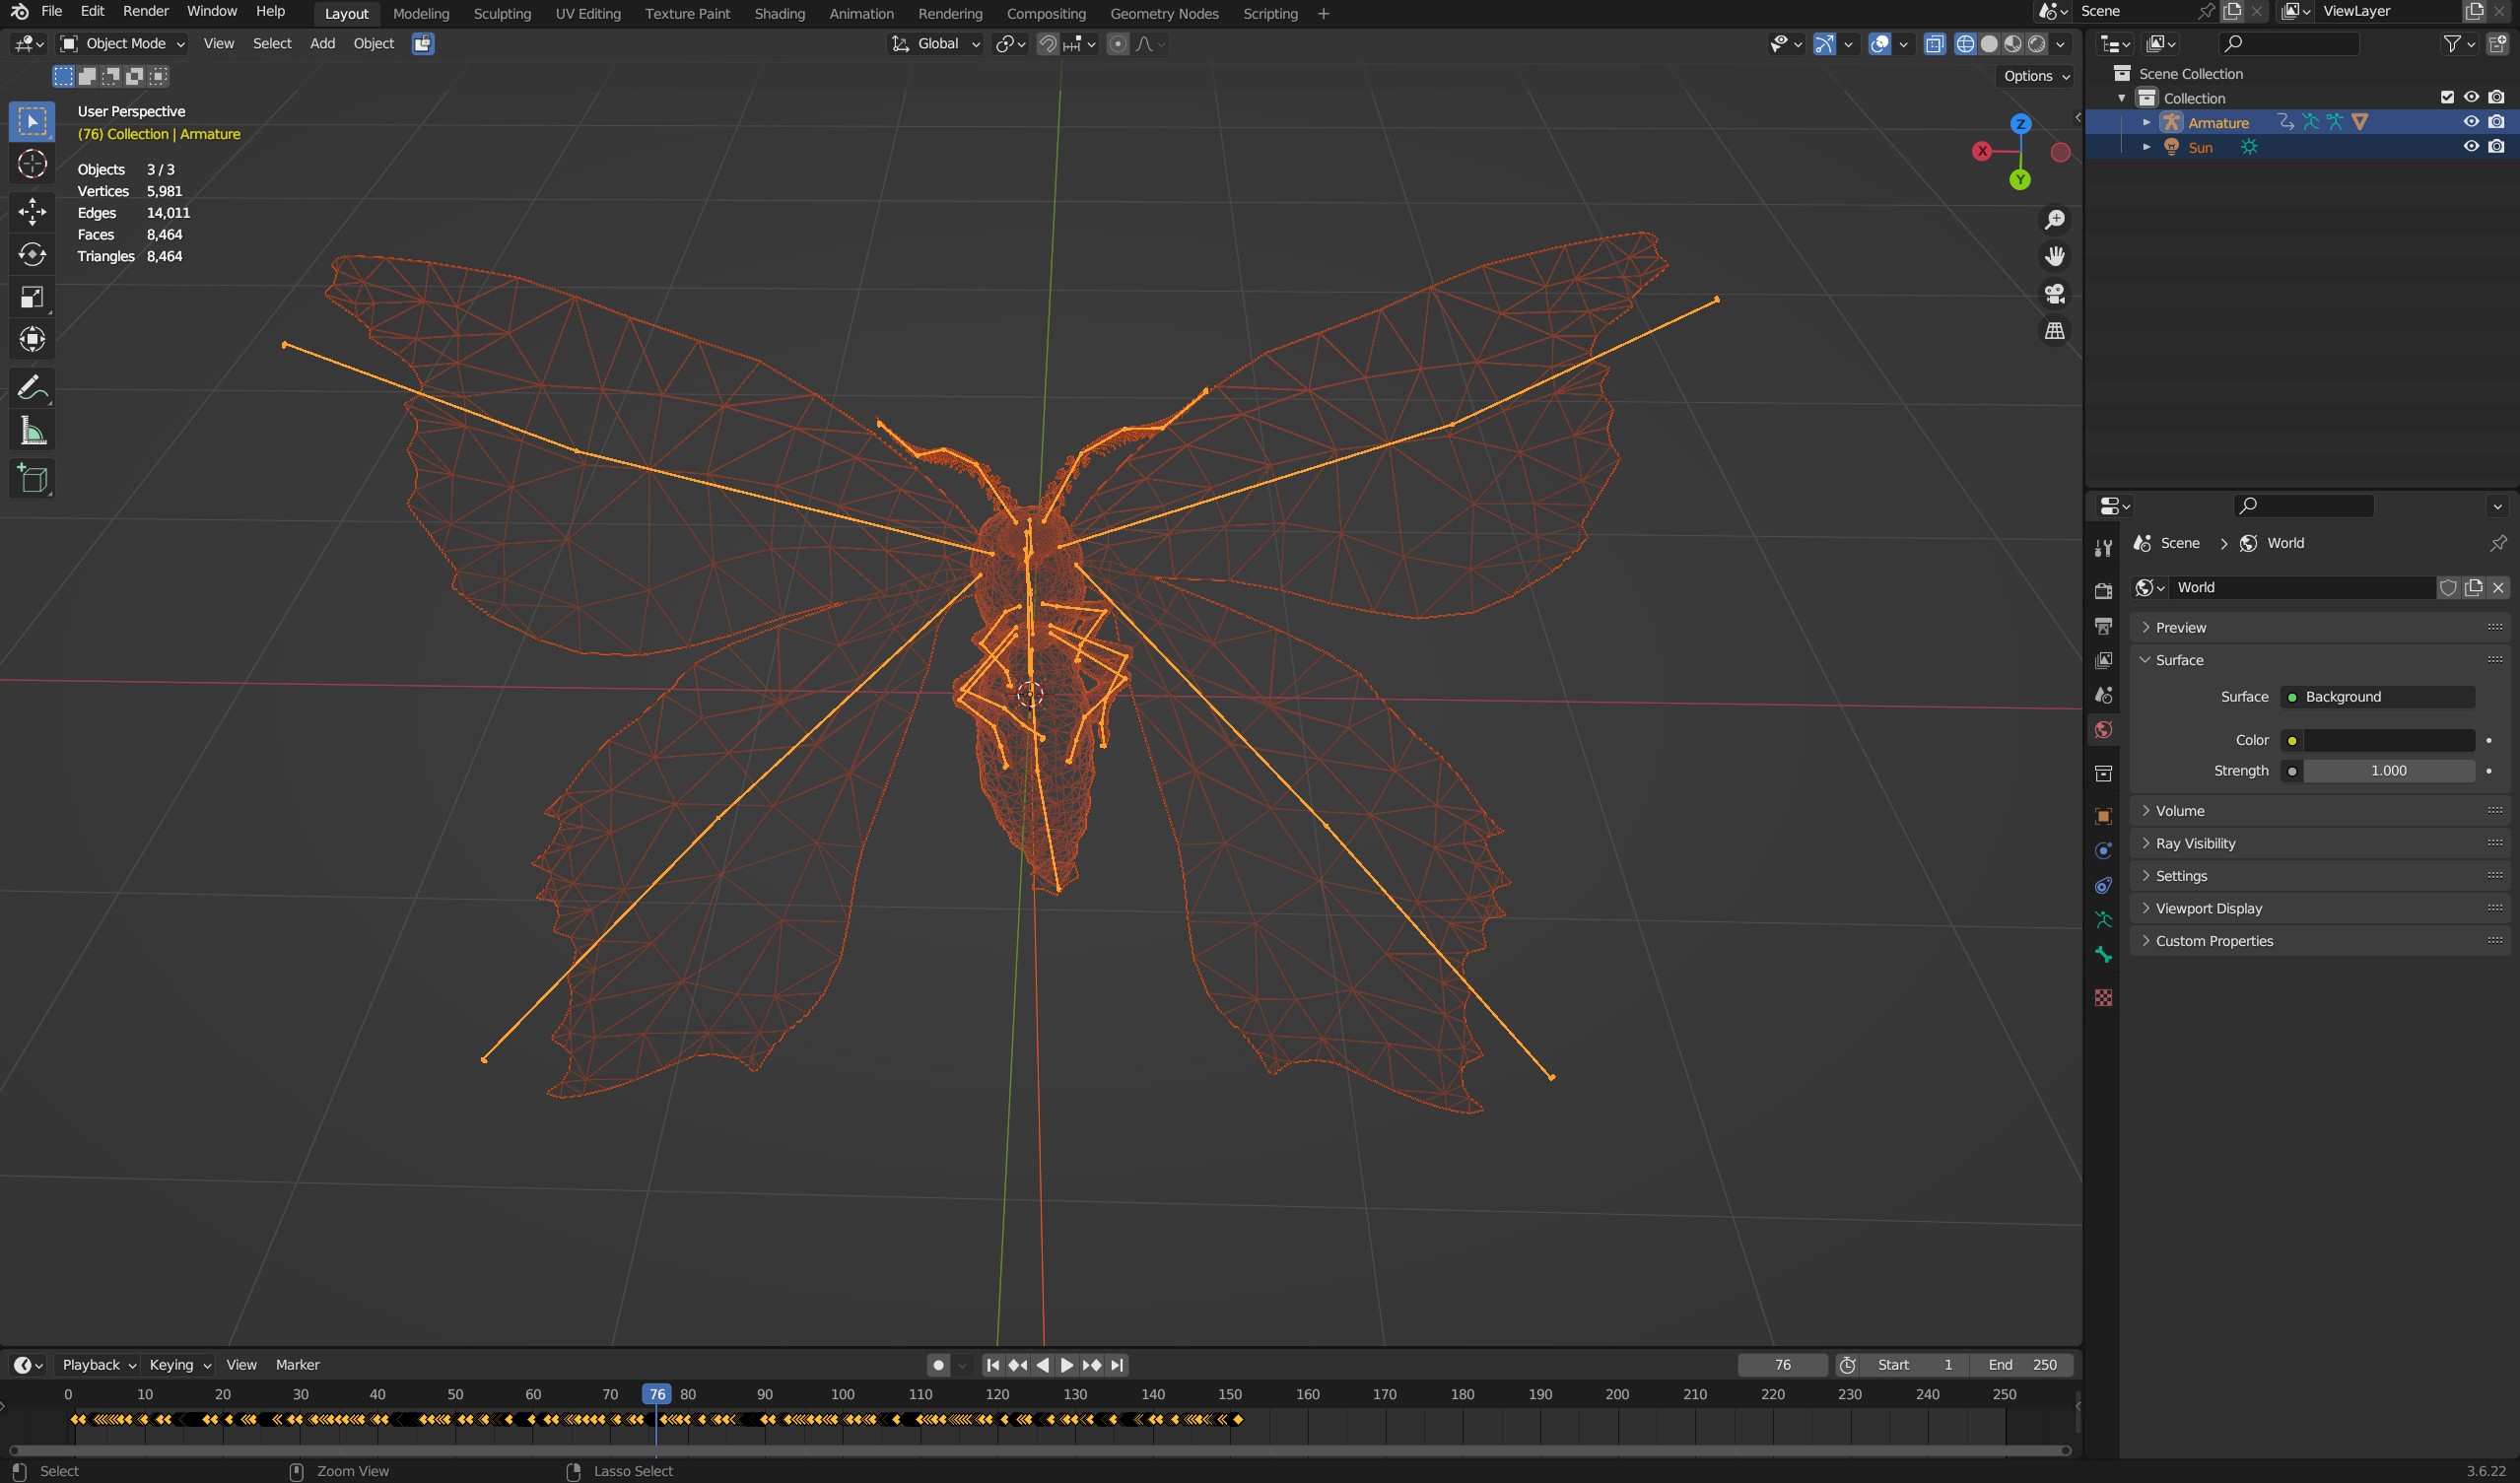Choose the Add Cube tool

pyautogui.click(x=32, y=479)
